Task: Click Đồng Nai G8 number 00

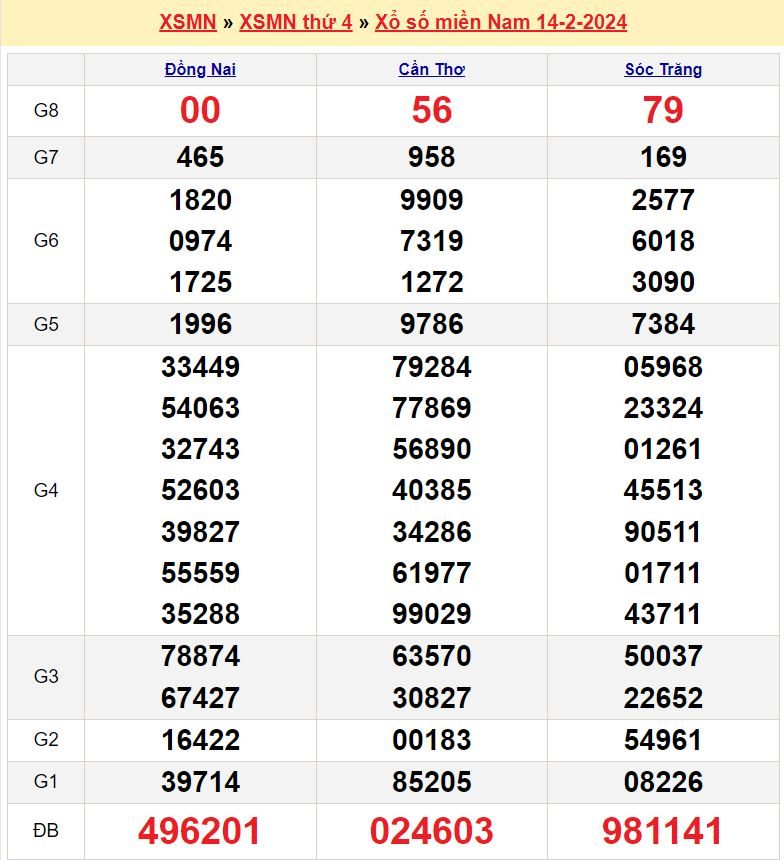Action: [x=200, y=110]
